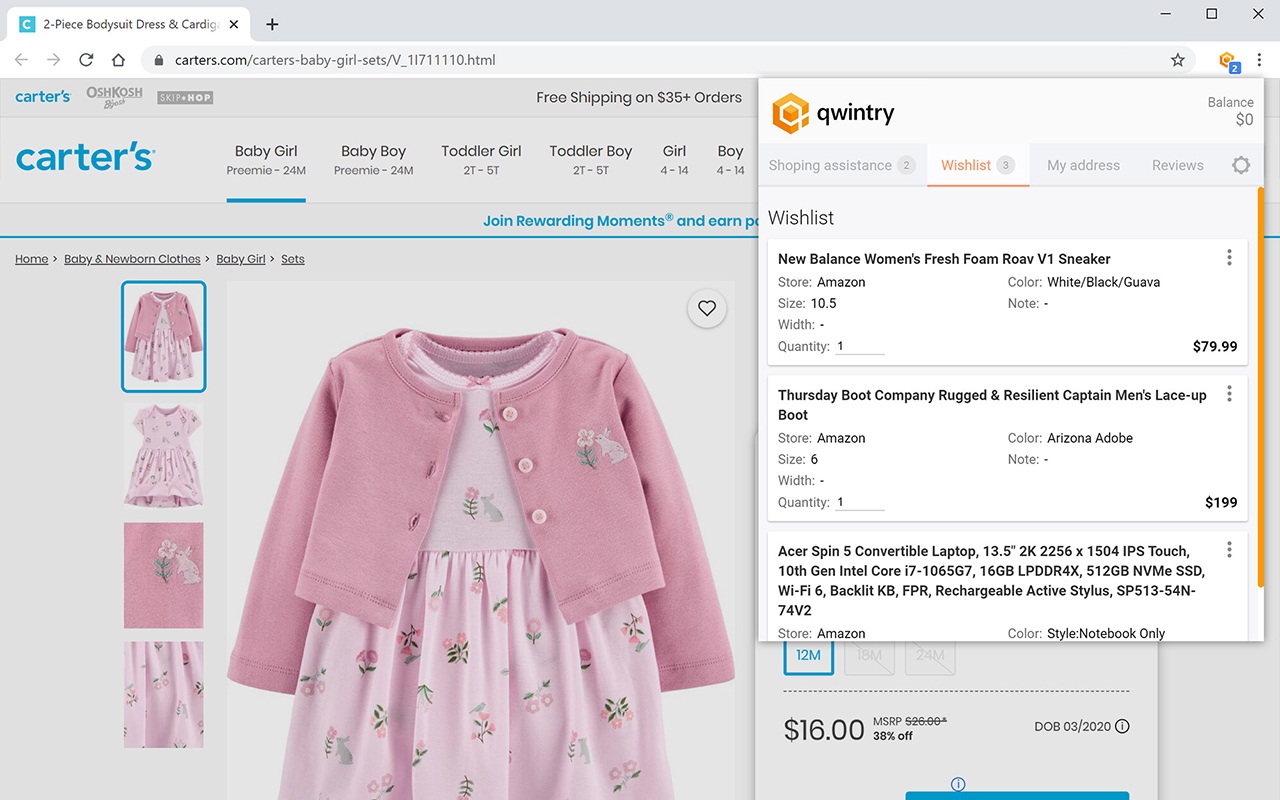Screen dimensions: 1280x800
Task: Open options menu for New Balance sneaker
Action: (x=1229, y=258)
